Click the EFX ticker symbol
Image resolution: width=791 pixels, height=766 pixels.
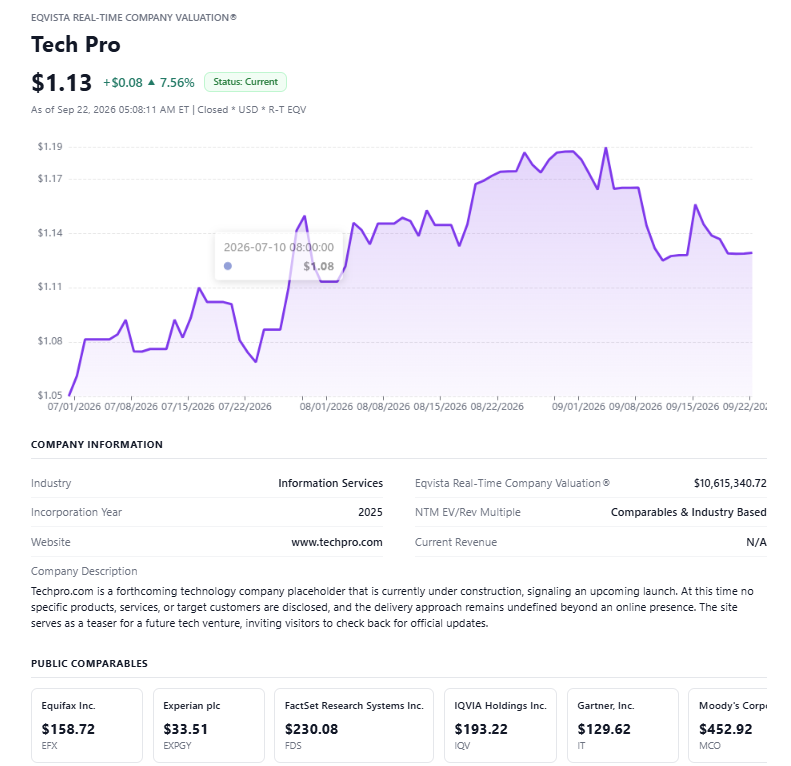pos(49,746)
